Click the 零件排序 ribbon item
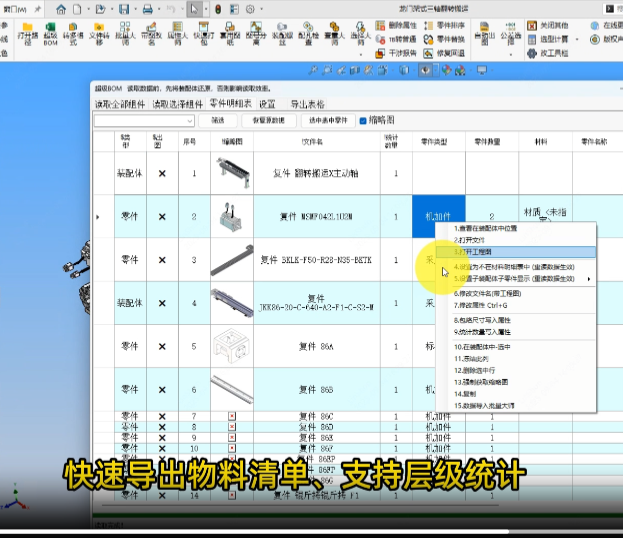The width and height of the screenshot is (623, 538). pyautogui.click(x=444, y=26)
